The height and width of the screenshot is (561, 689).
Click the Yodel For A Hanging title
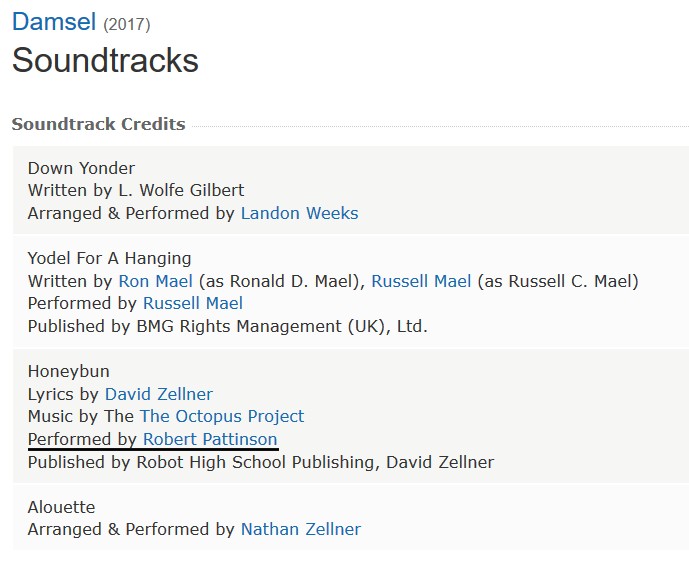click(x=109, y=258)
